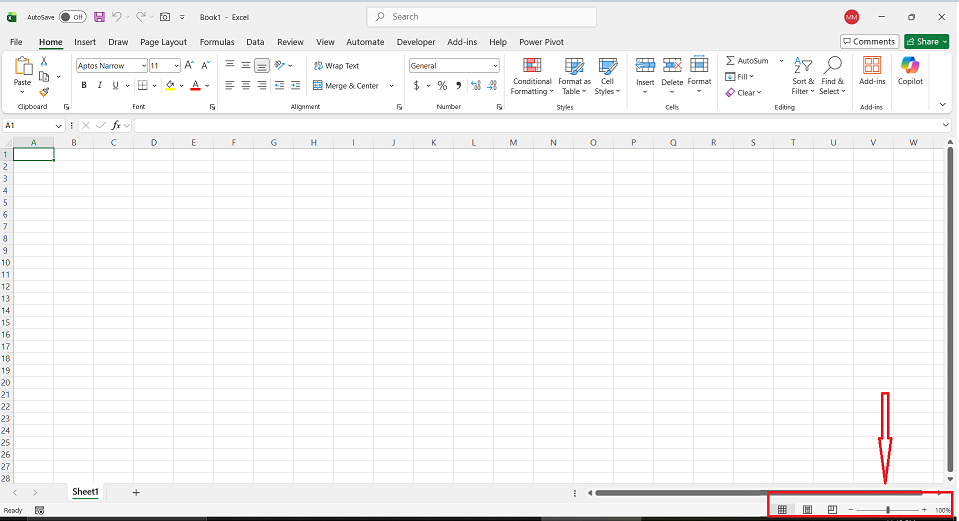Click the fill color yellow bucket
959x521 pixels.
click(170, 86)
